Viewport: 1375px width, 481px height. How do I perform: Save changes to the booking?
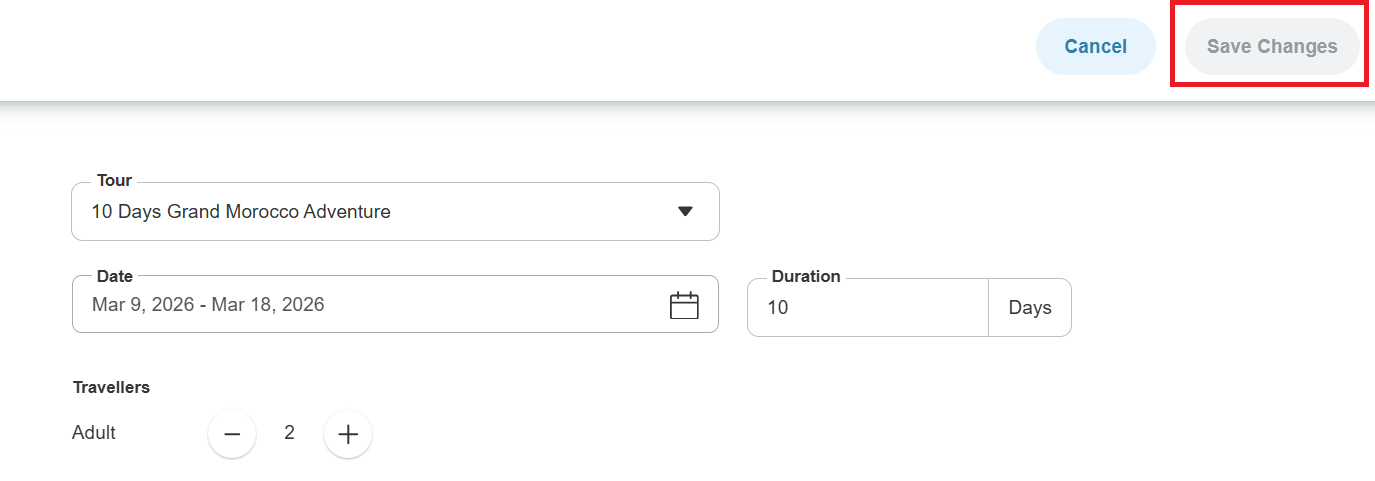(1271, 47)
